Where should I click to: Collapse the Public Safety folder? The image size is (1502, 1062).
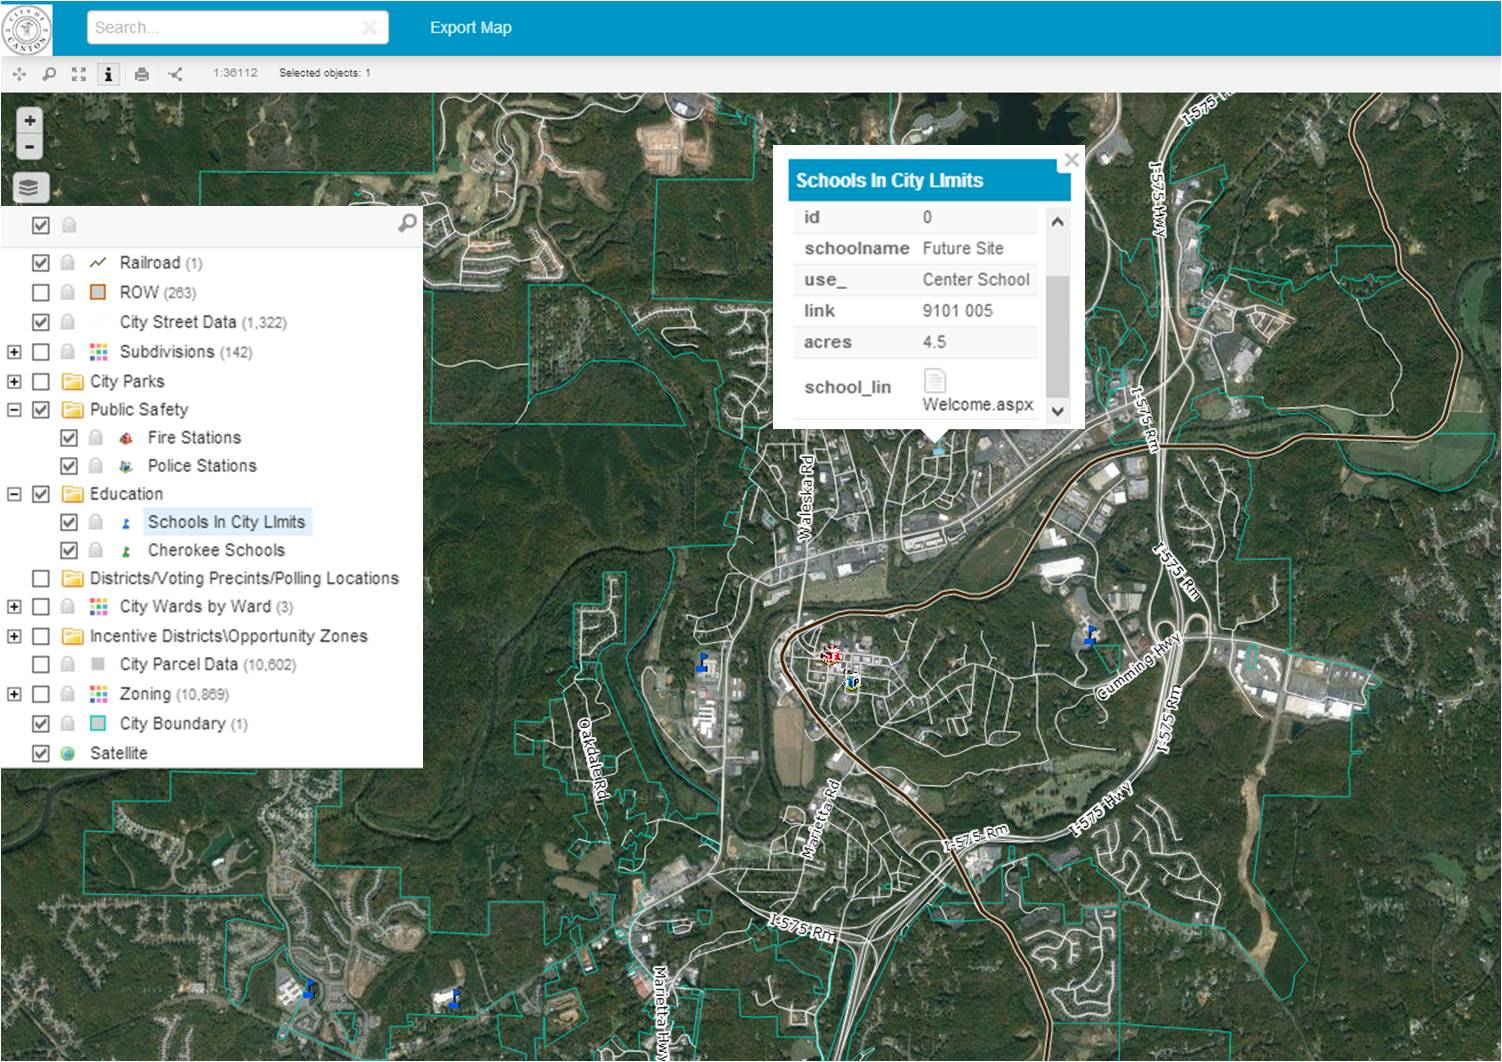pos(14,410)
